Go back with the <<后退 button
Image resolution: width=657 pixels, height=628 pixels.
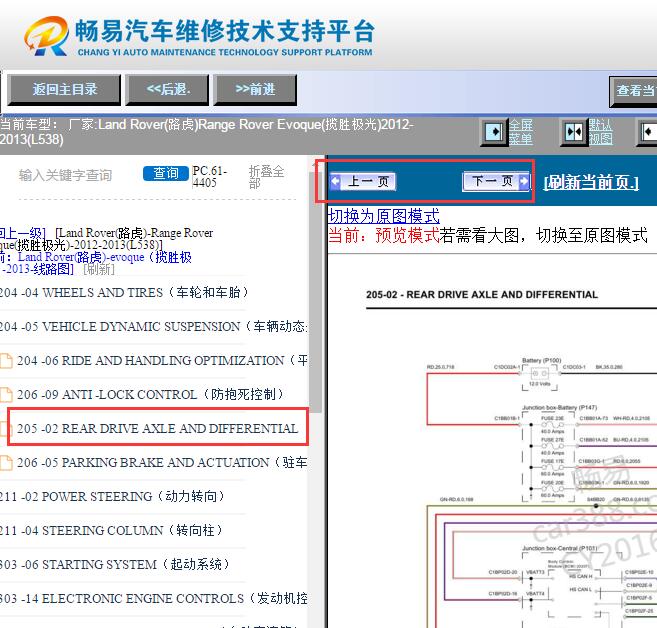click(x=168, y=90)
